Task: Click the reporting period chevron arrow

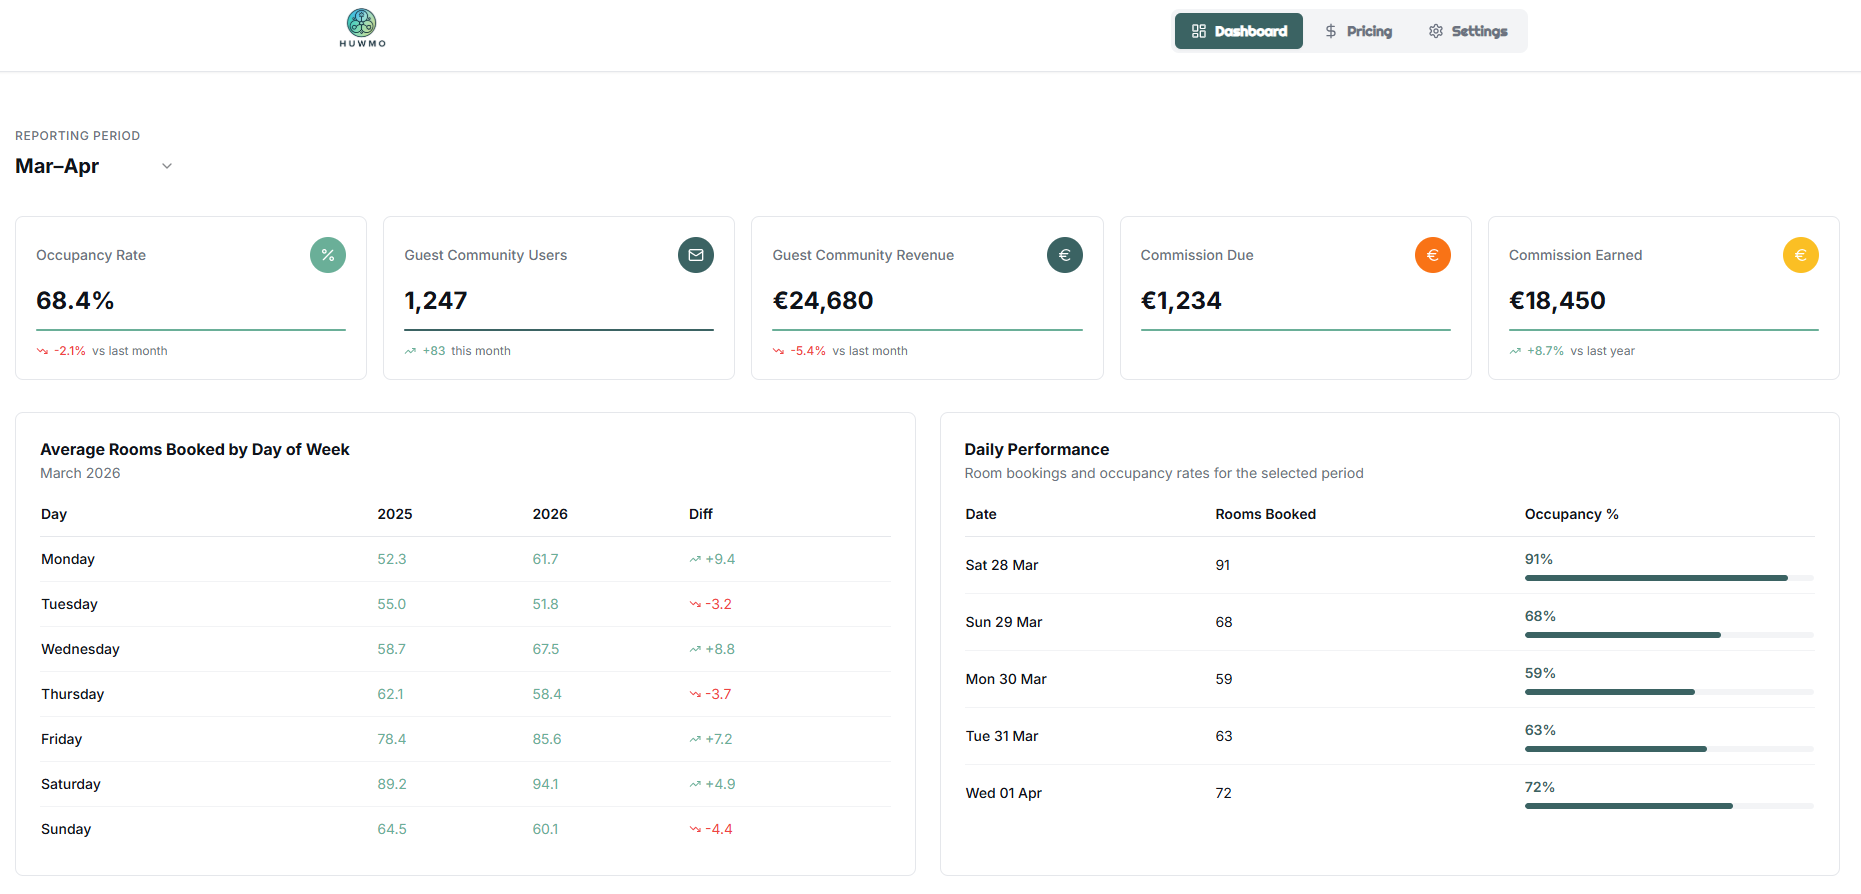Action: (x=167, y=166)
